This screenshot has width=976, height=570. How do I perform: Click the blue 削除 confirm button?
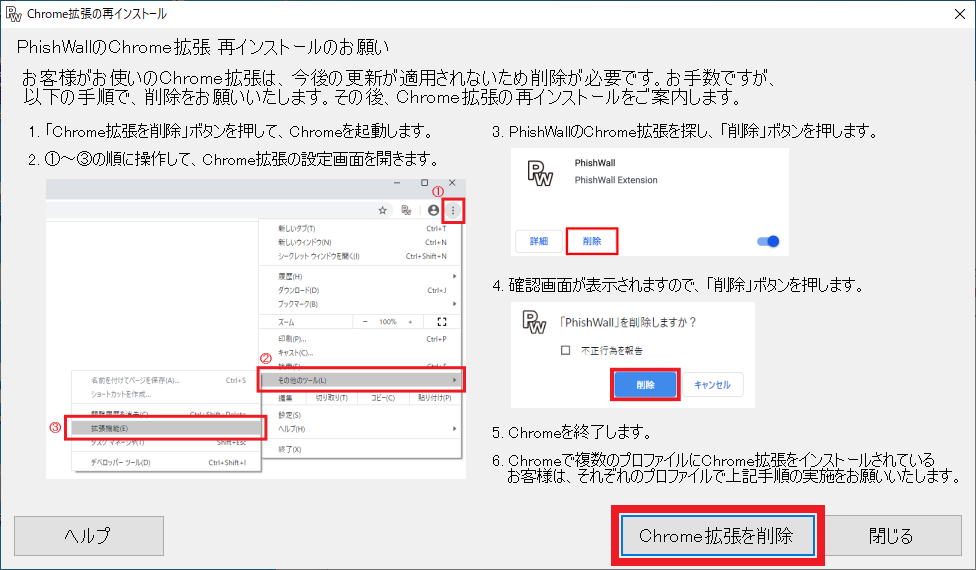tap(645, 385)
